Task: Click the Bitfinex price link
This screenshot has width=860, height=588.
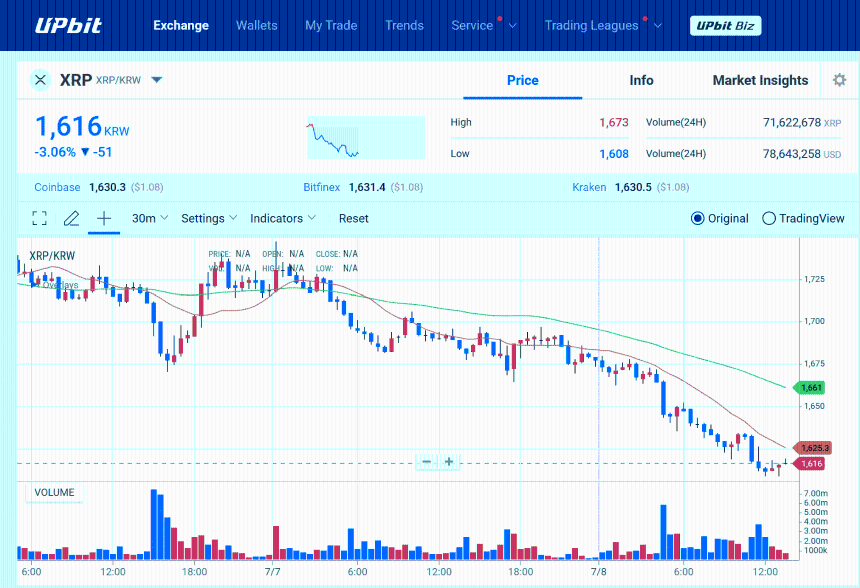Action: point(322,187)
